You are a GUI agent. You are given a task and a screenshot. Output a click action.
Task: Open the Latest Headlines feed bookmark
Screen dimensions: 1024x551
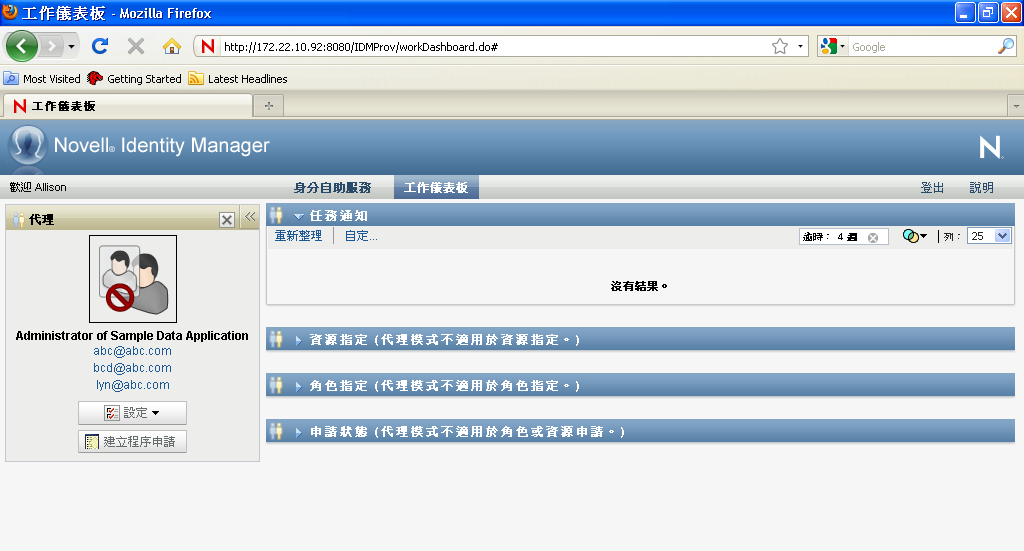coord(238,79)
